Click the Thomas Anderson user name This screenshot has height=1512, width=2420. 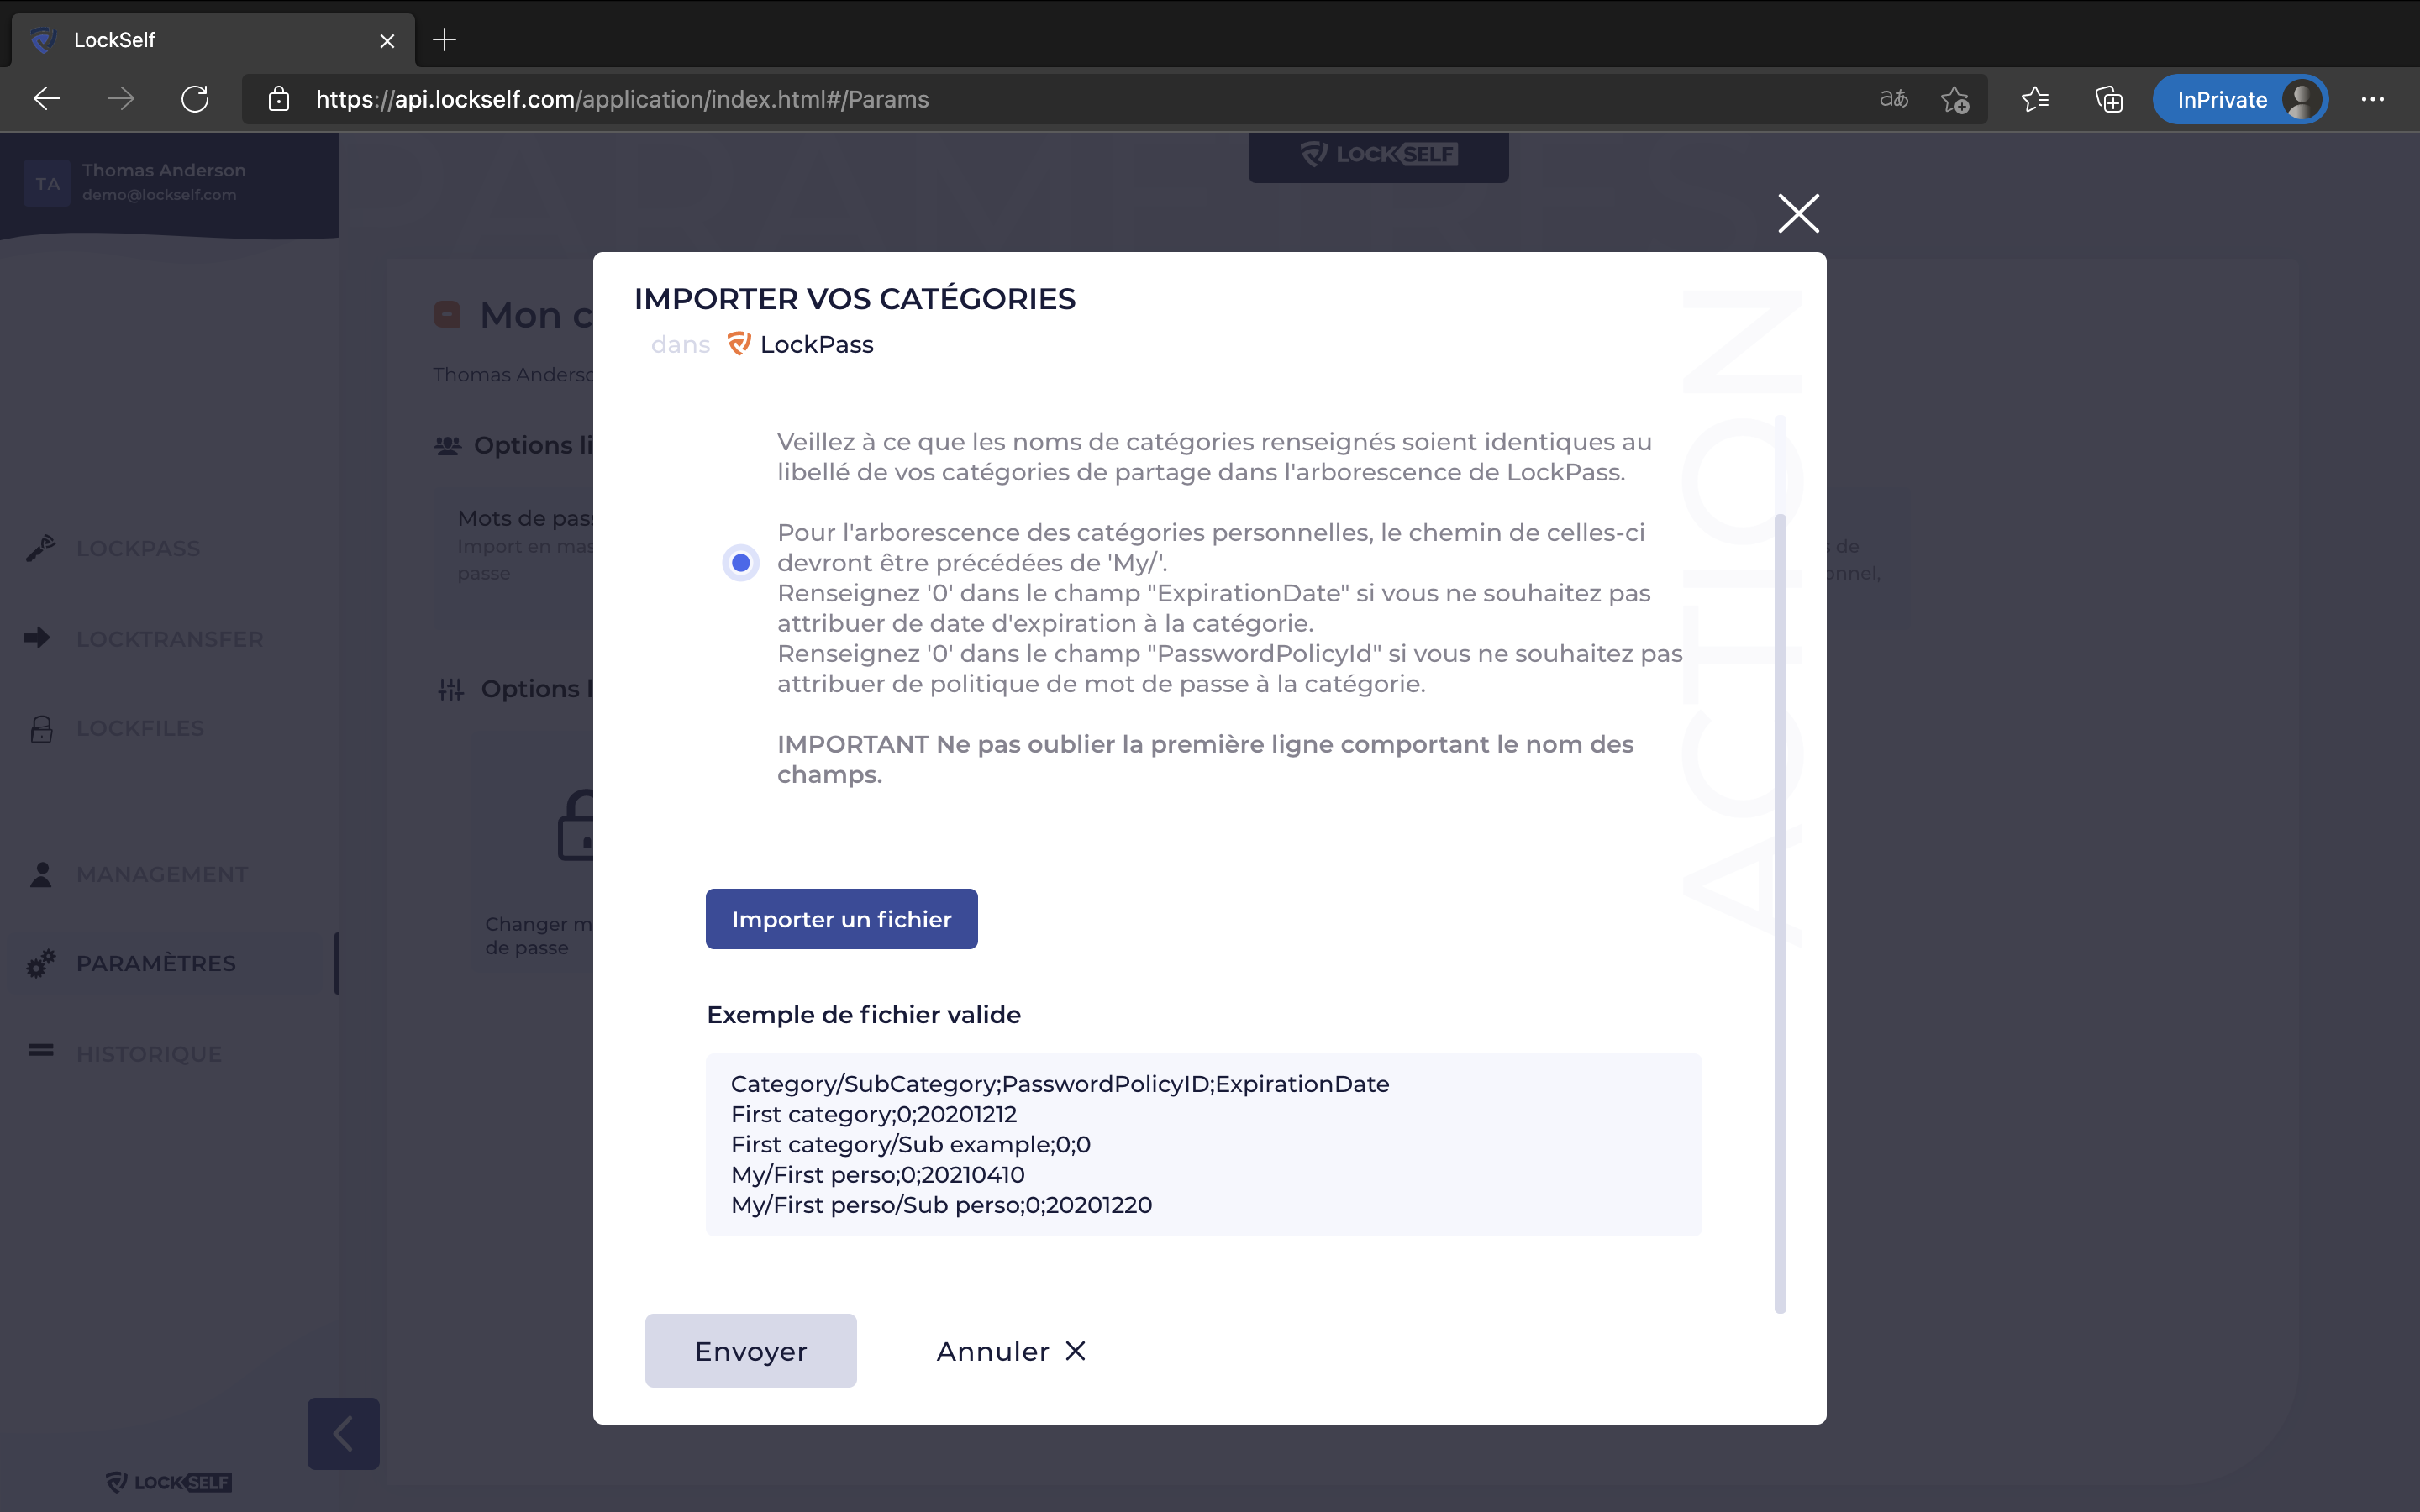(x=164, y=170)
